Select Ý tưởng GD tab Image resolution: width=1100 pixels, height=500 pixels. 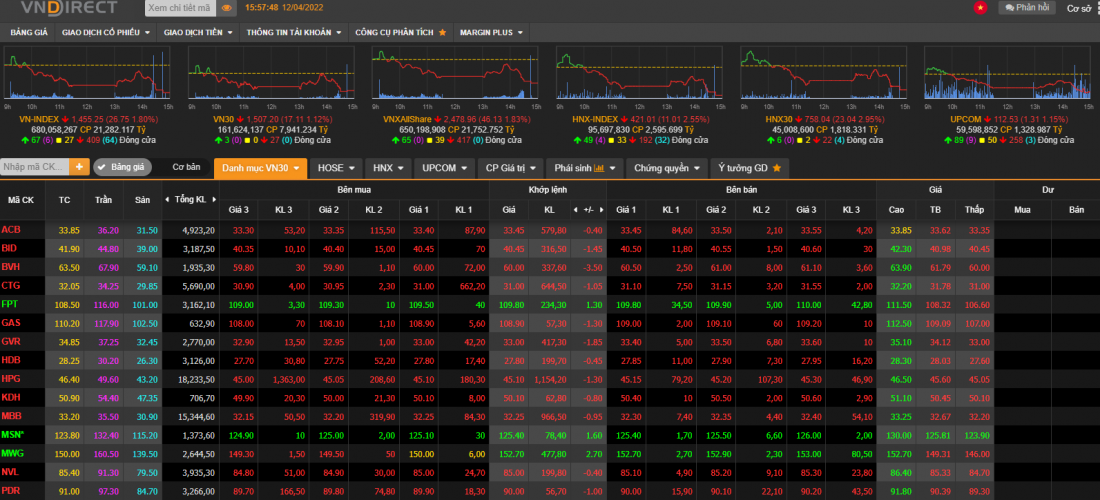[750, 168]
